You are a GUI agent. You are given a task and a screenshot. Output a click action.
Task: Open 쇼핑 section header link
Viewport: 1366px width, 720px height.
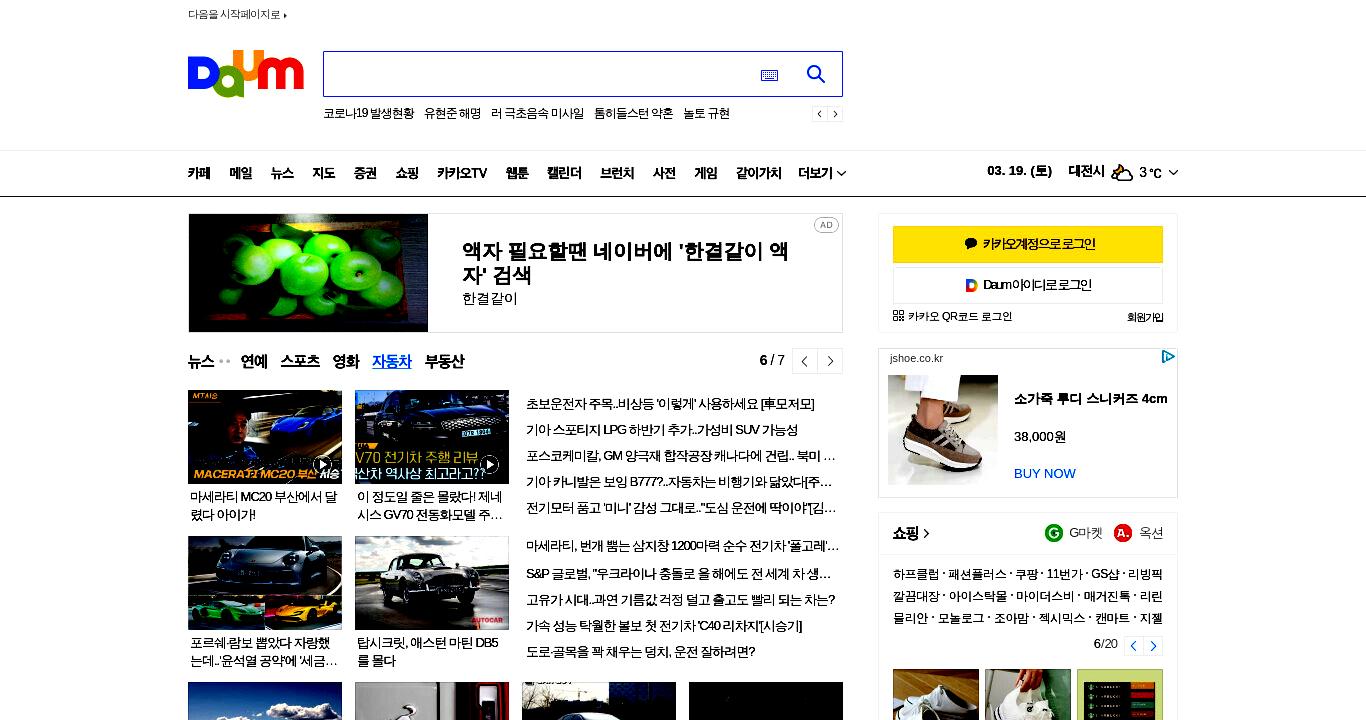tap(911, 533)
